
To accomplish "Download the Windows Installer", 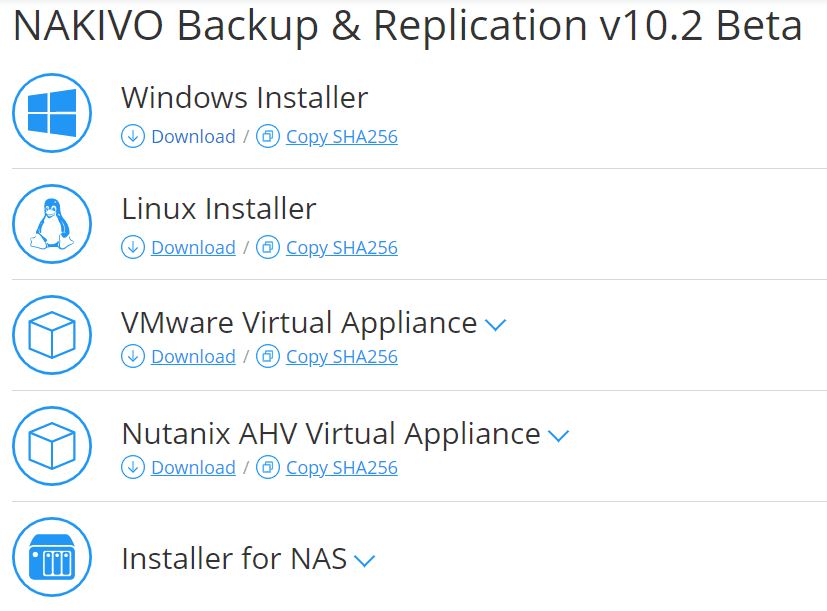I will [193, 137].
